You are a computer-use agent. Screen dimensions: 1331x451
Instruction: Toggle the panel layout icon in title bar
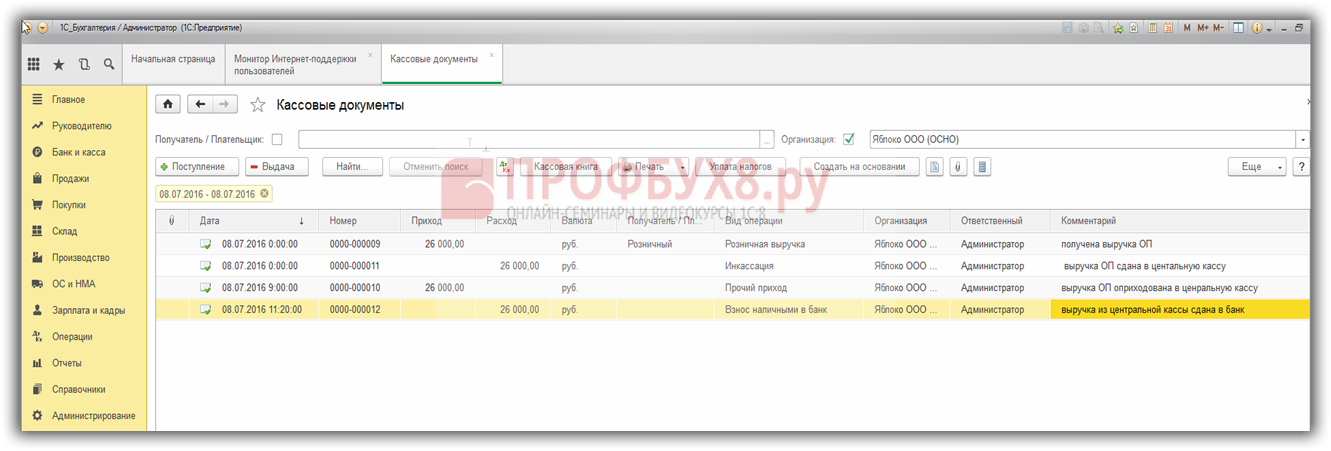click(x=1238, y=27)
